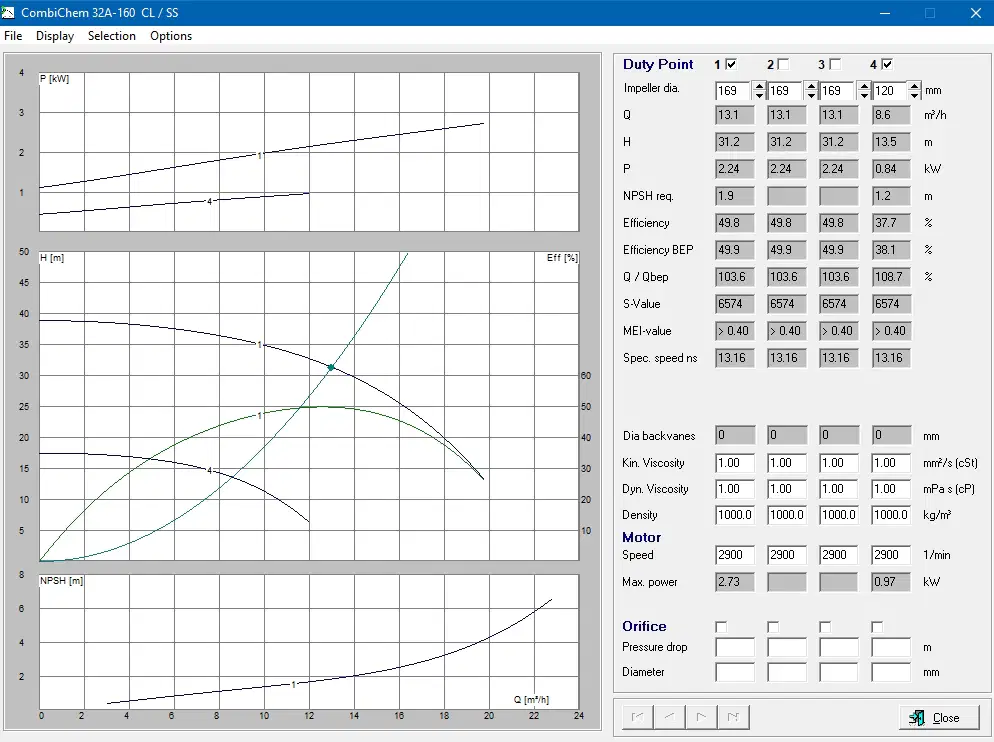This screenshot has width=994, height=742.
Task: Click Max. power value 2.73
Action: point(735,582)
